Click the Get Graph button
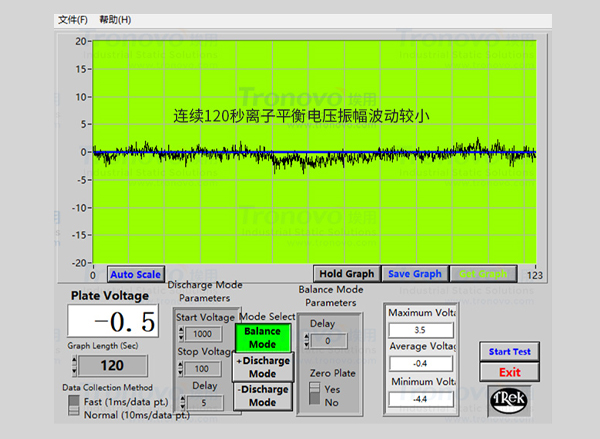Viewport: 600px width, 439px height. click(483, 274)
